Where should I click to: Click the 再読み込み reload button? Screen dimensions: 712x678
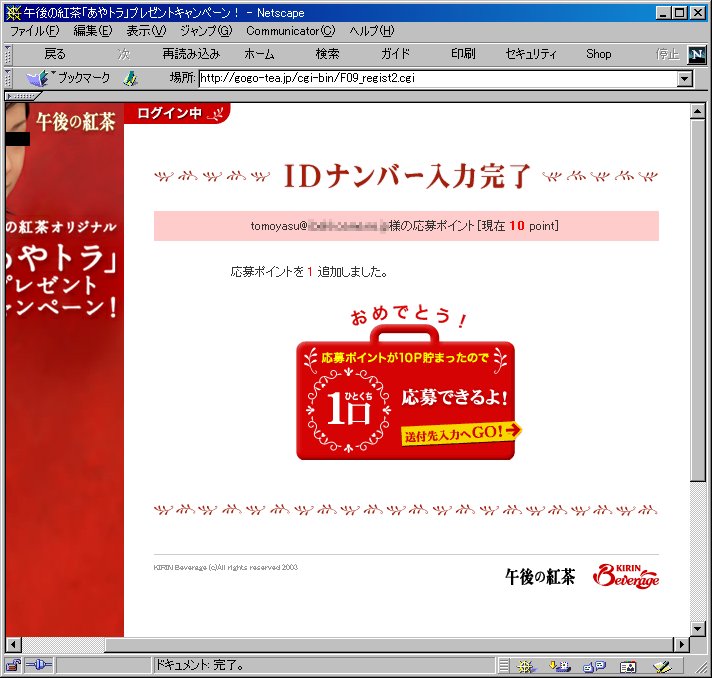pyautogui.click(x=191, y=54)
